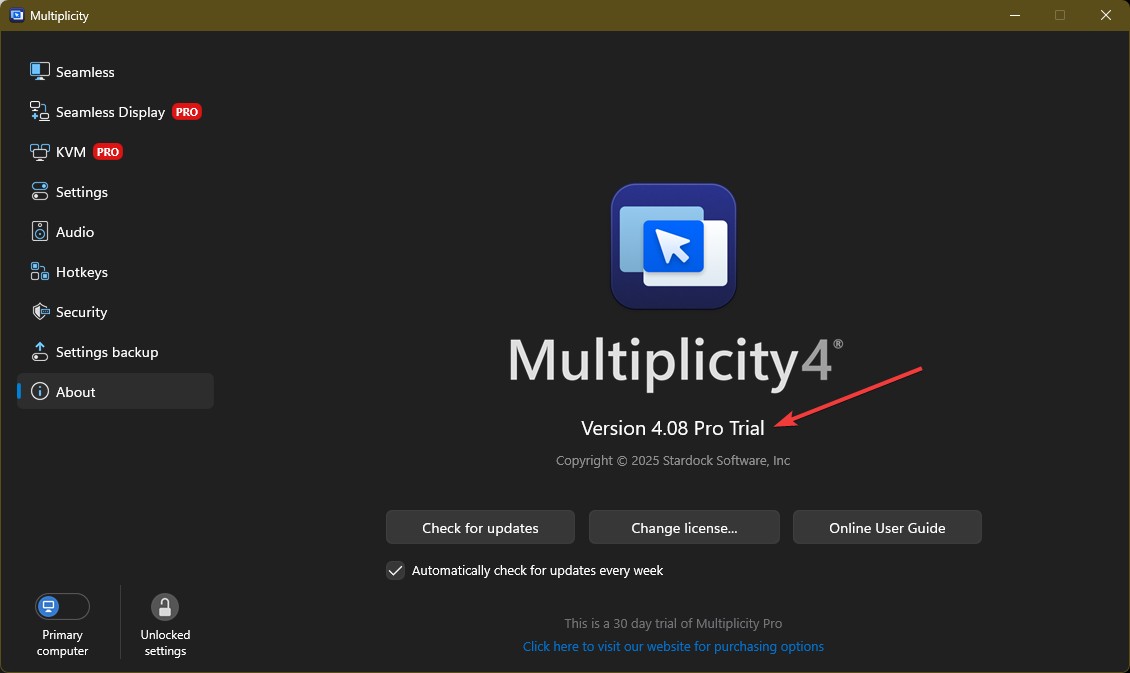Viewport: 1130px width, 673px height.
Task: Click the Settings sliders icon
Action: tap(40, 191)
